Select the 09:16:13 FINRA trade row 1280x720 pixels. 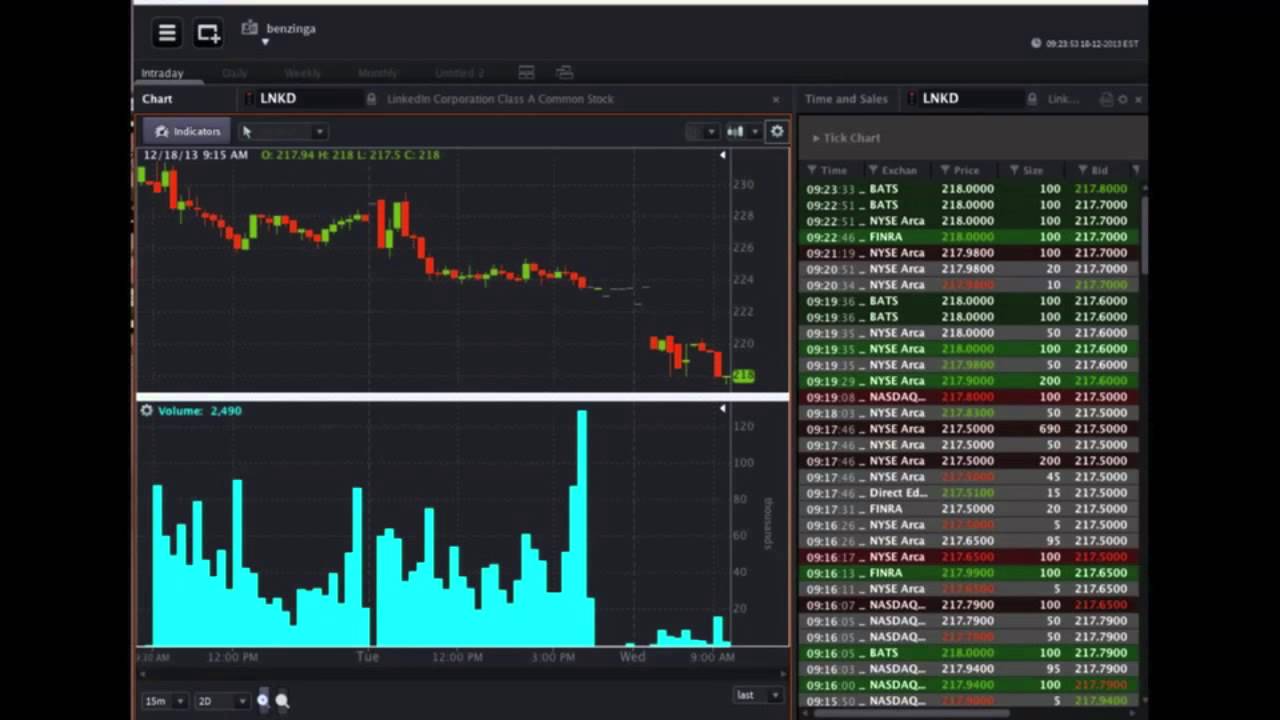point(969,573)
